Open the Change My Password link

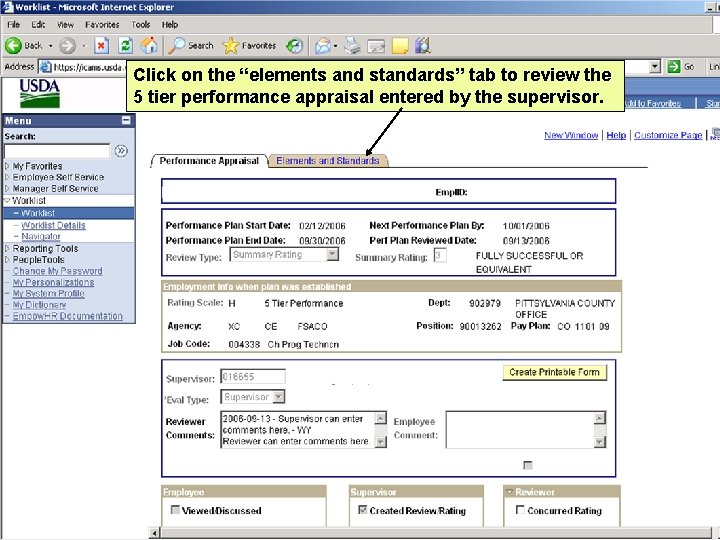point(57,271)
